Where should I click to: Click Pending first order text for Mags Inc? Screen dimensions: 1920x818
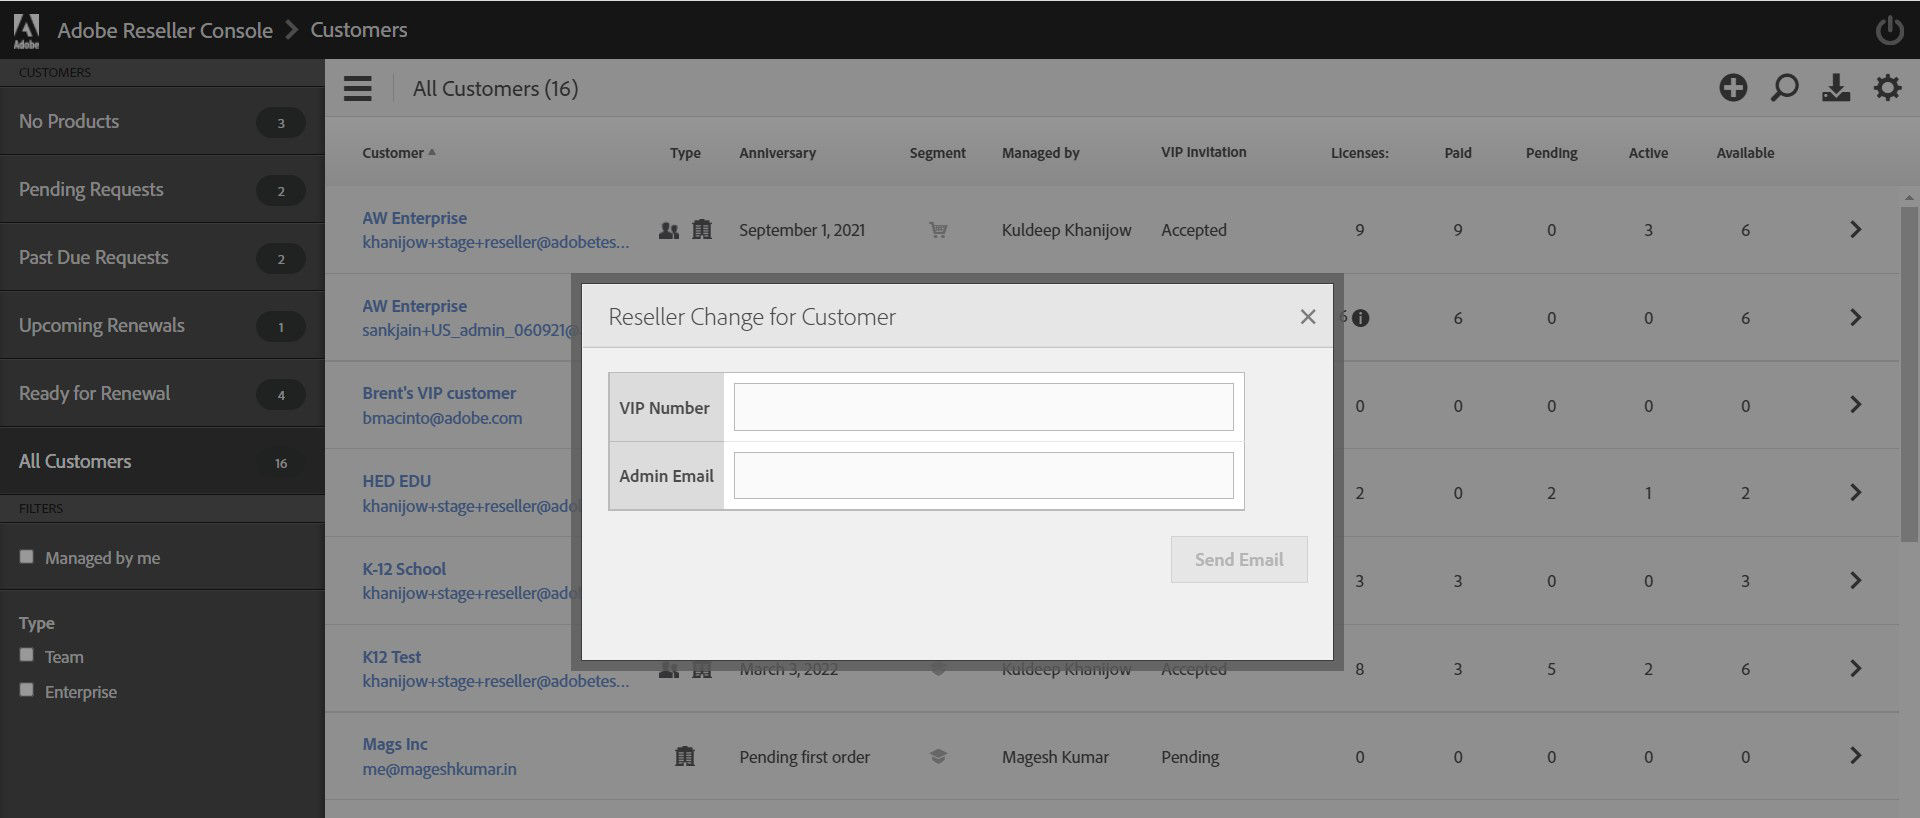(x=804, y=757)
